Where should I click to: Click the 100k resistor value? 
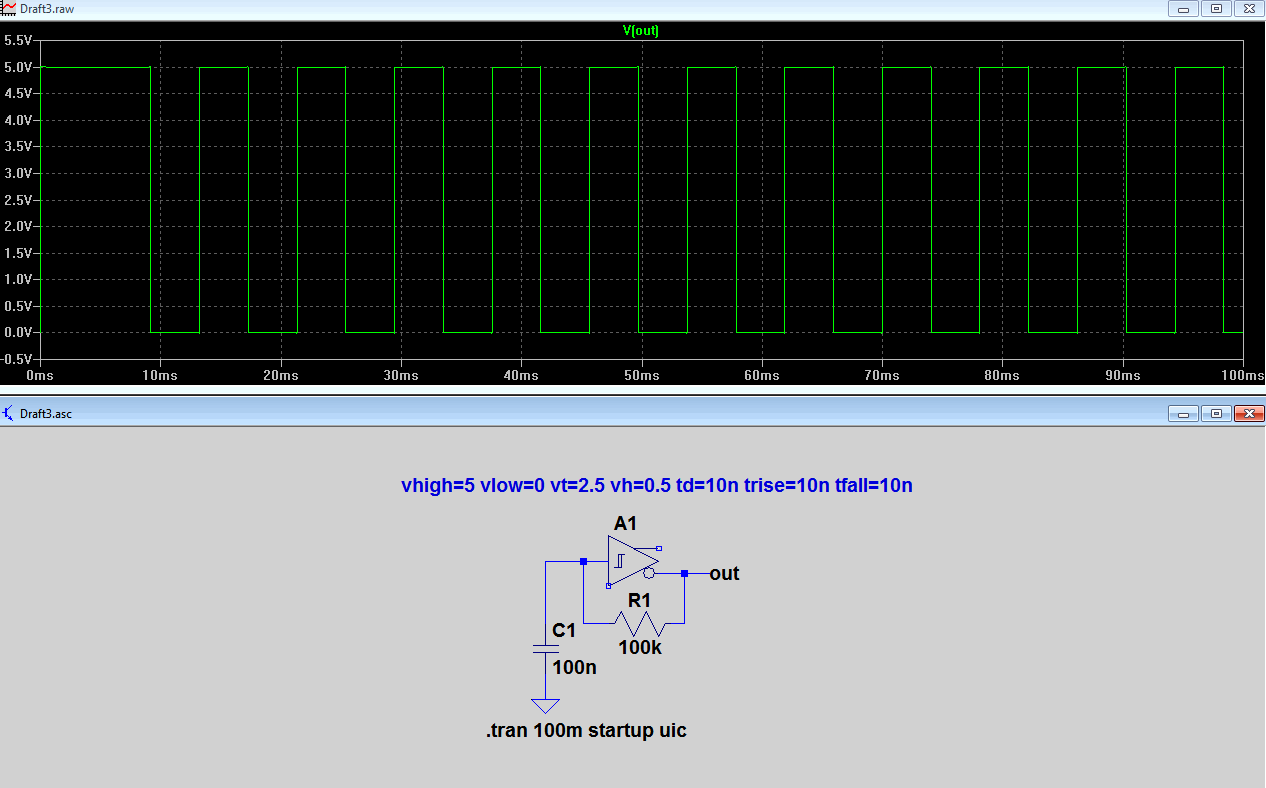(640, 647)
